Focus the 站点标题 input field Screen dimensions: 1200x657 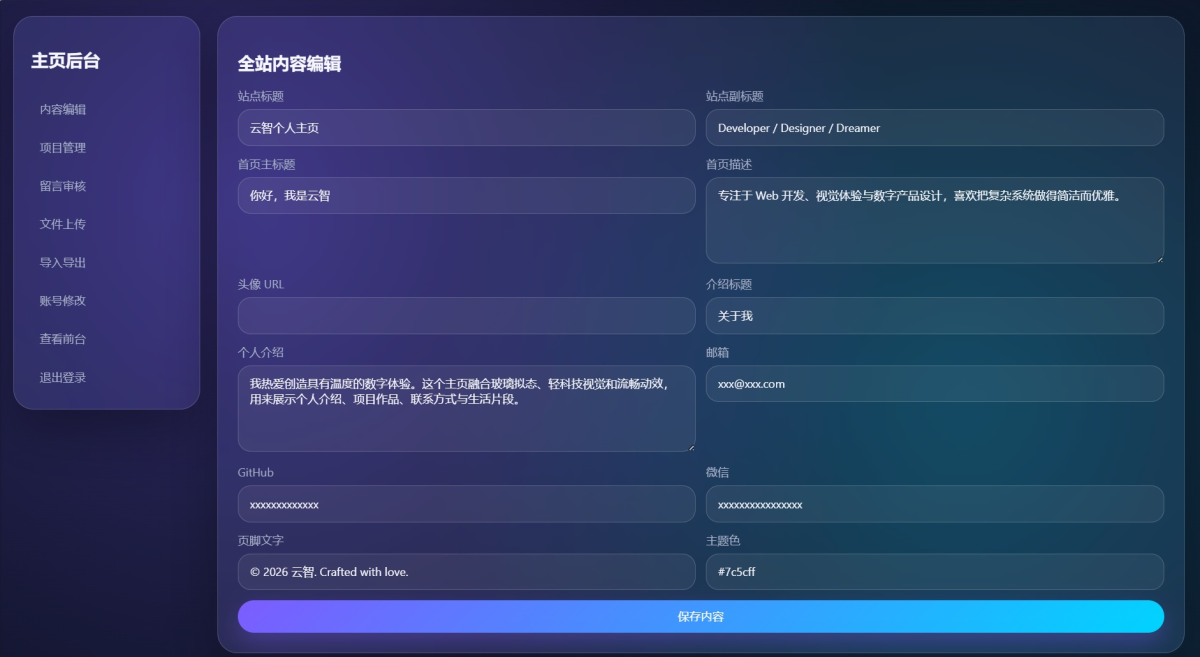[x=466, y=128]
